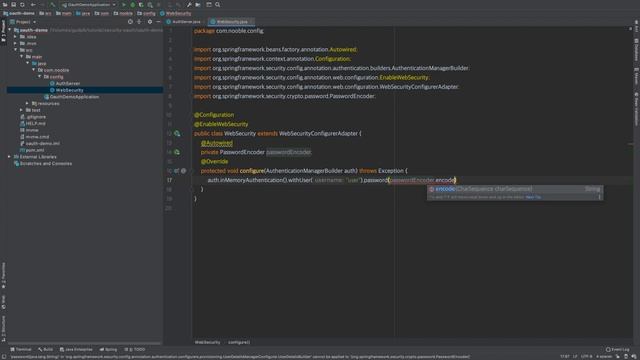
Task: Click the WebSecurity breadcrumb in navigation bar
Action: (176, 13)
